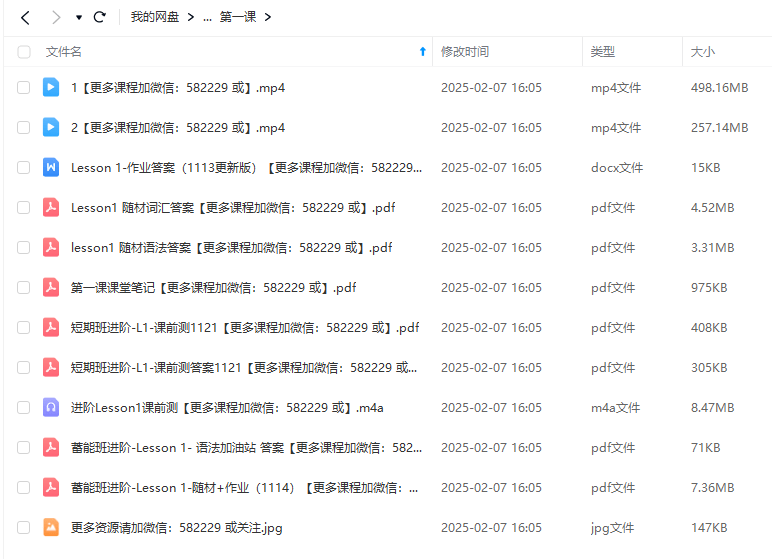Select checkbox for 语法加油站 答案 pdf
Viewport: 772px width, 559px height.
pyautogui.click(x=24, y=447)
